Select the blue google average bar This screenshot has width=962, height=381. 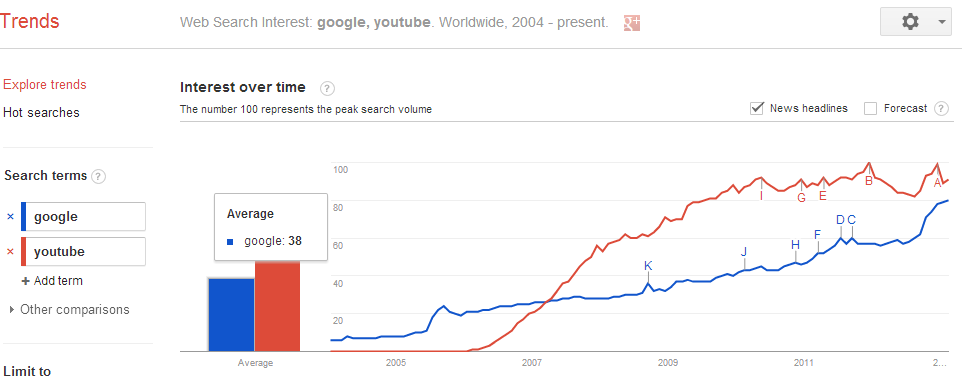tap(231, 315)
